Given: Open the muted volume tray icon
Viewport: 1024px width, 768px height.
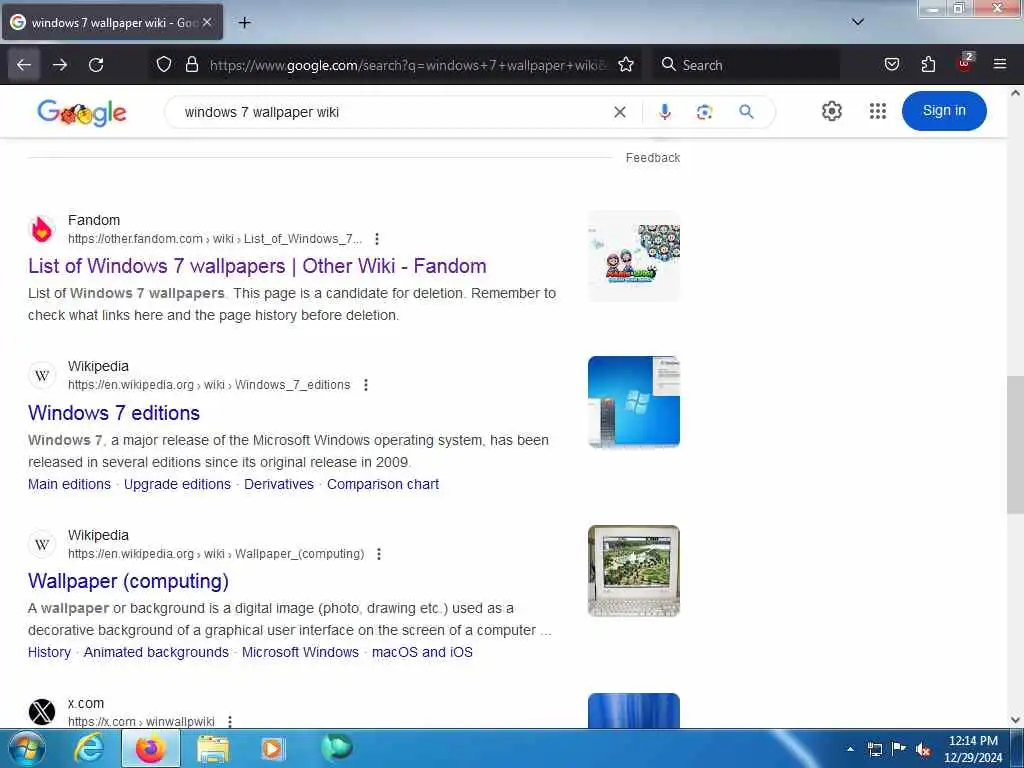Looking at the screenshot, I should coord(923,749).
